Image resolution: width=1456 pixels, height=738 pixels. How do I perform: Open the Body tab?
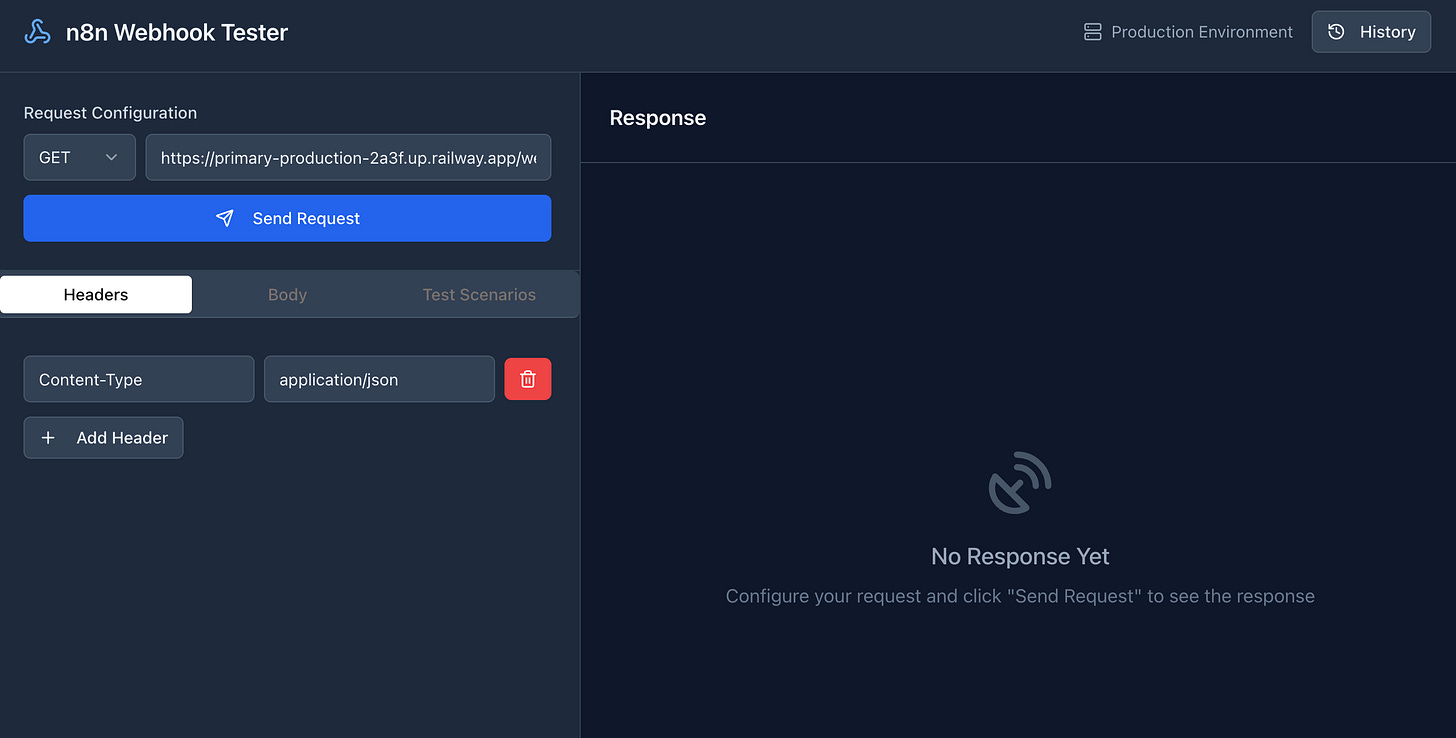288,295
